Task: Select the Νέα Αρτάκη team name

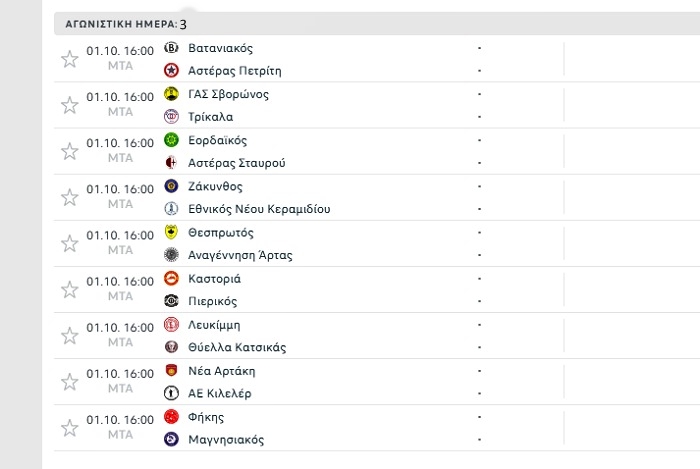Action: (x=221, y=371)
